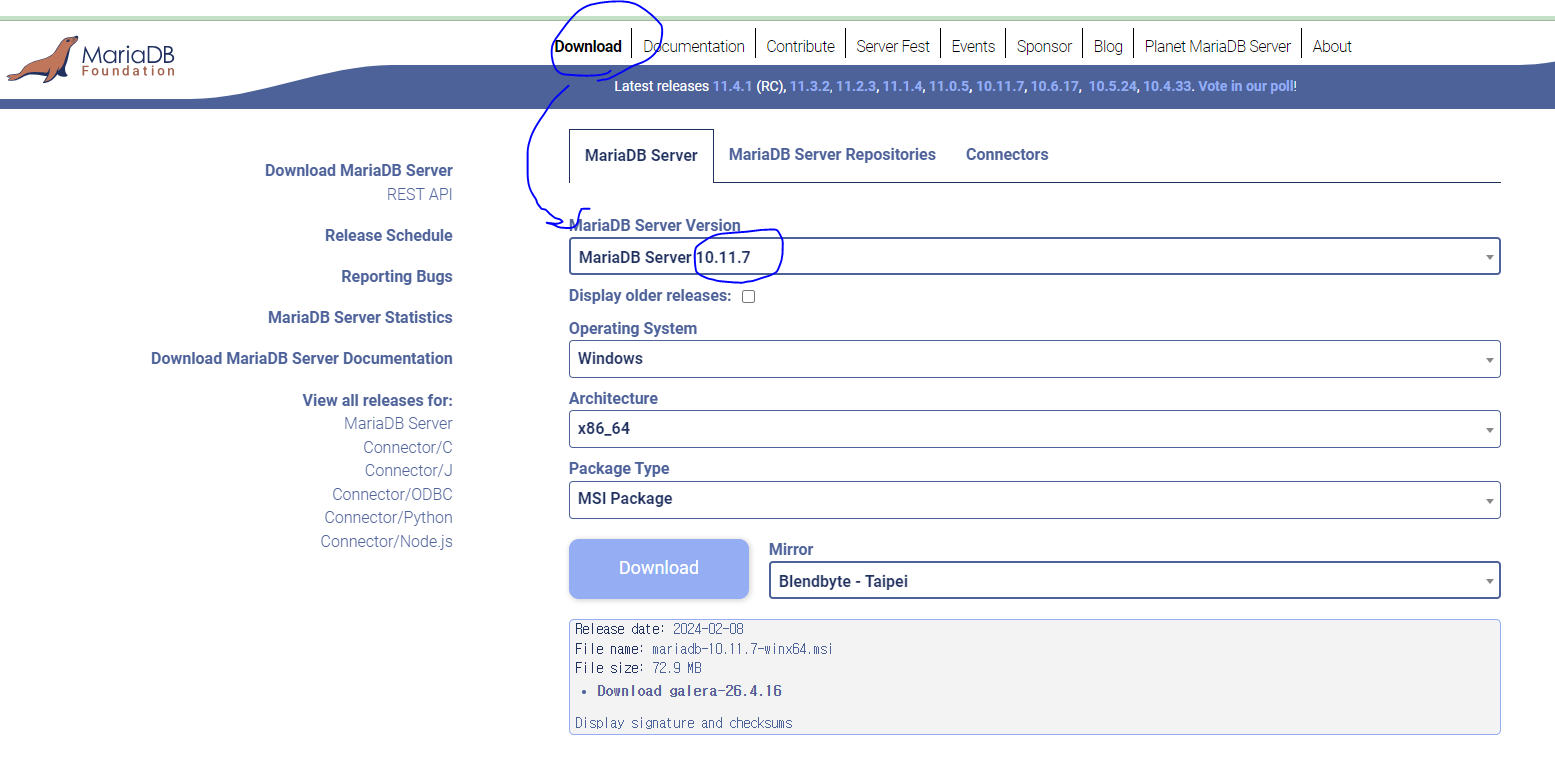This screenshot has height=763, width=1555.
Task: Open the REST API sidebar link
Action: pos(419,194)
